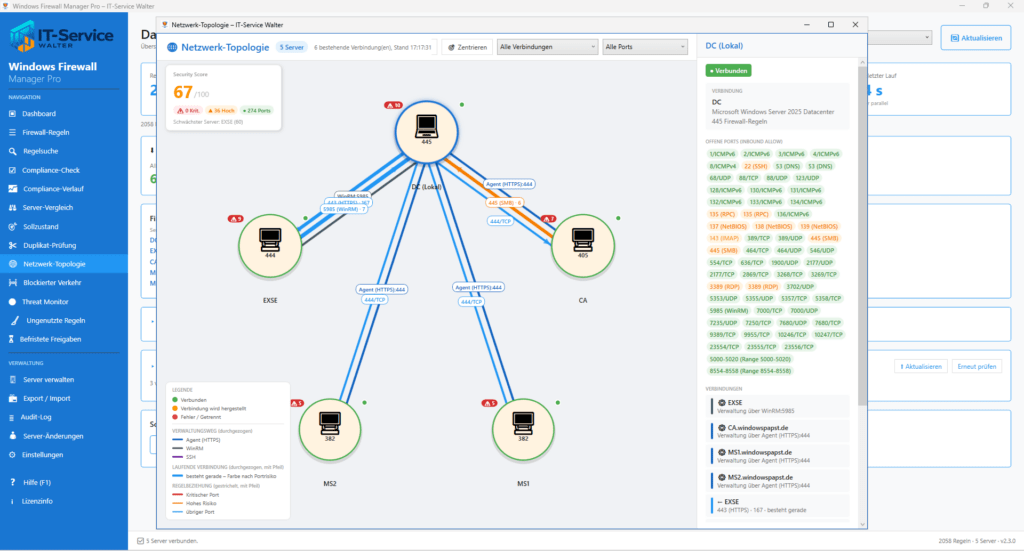
Task: Click the Blockierter Verkehr icon
Action: click(x=12, y=283)
